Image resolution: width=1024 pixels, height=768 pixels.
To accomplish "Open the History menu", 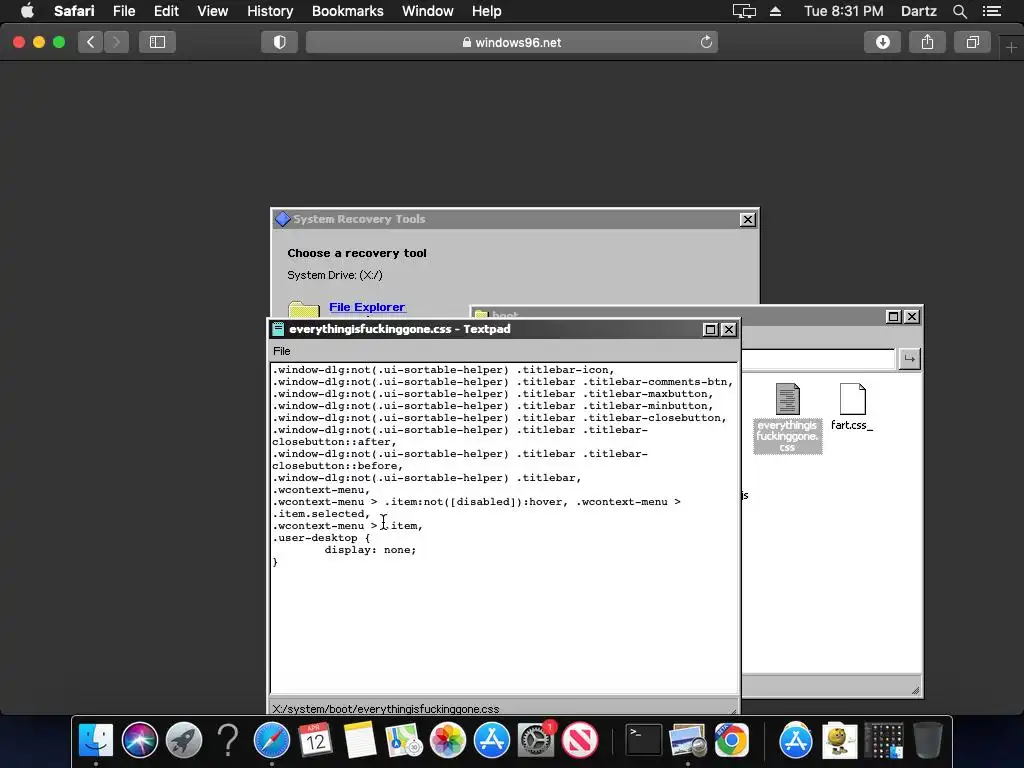I will (x=270, y=11).
